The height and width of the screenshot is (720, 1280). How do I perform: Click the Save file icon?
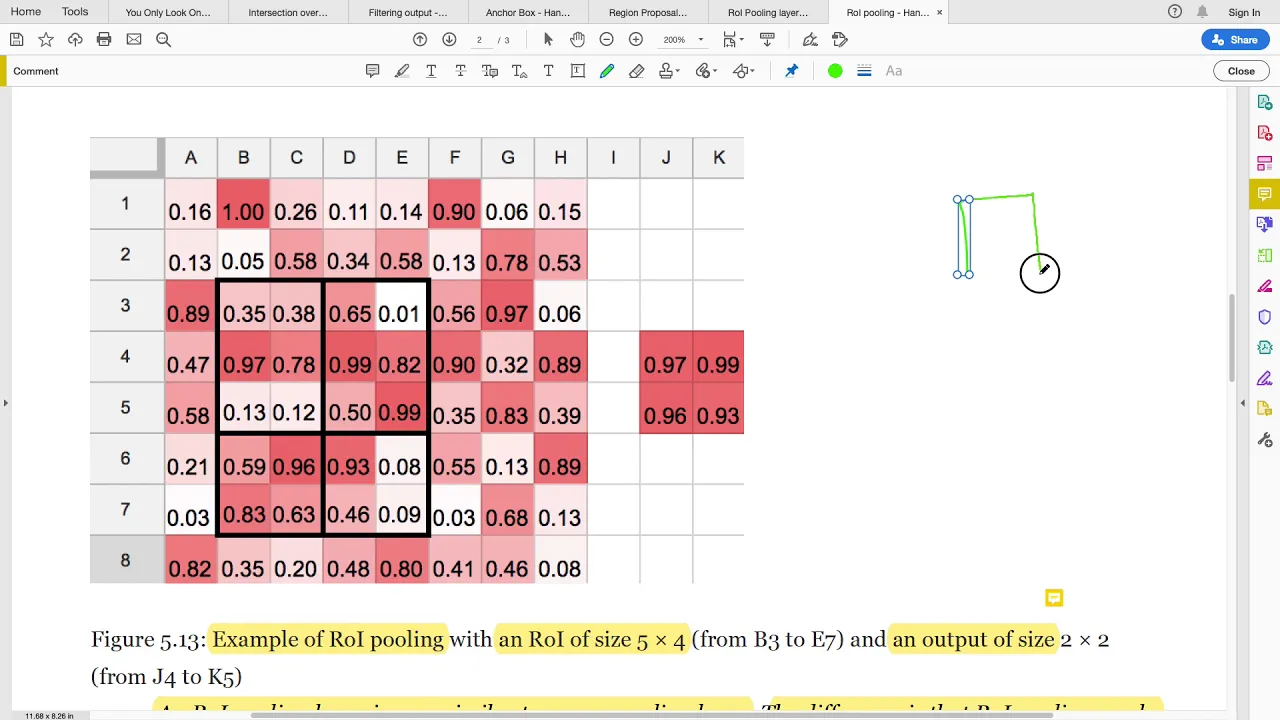tap(16, 39)
